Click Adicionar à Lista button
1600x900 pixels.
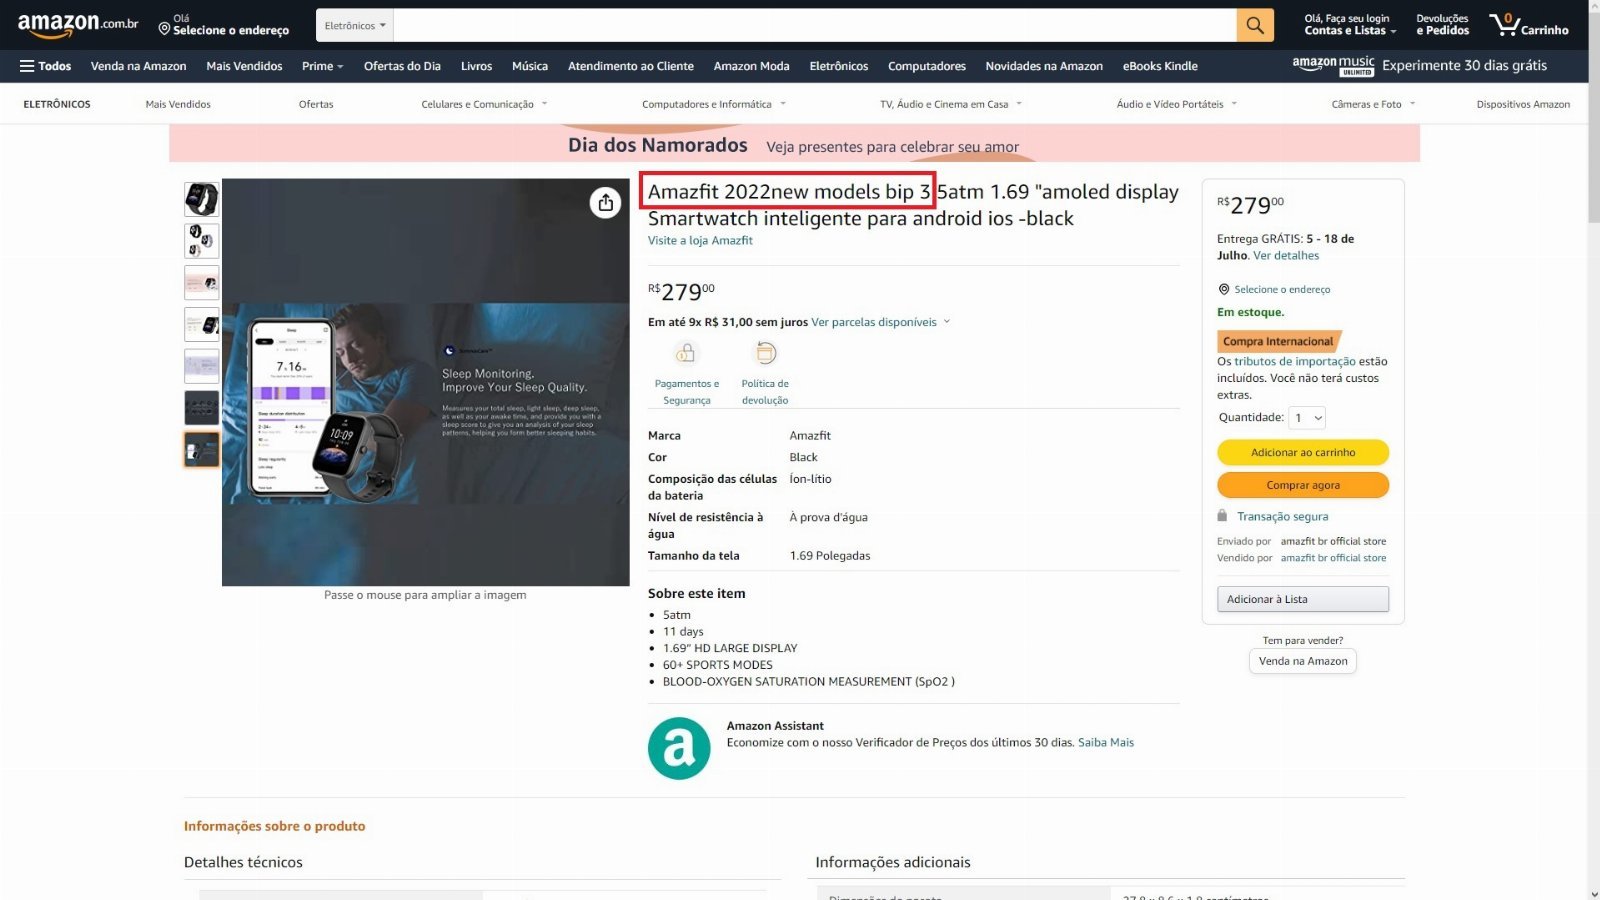point(1303,599)
